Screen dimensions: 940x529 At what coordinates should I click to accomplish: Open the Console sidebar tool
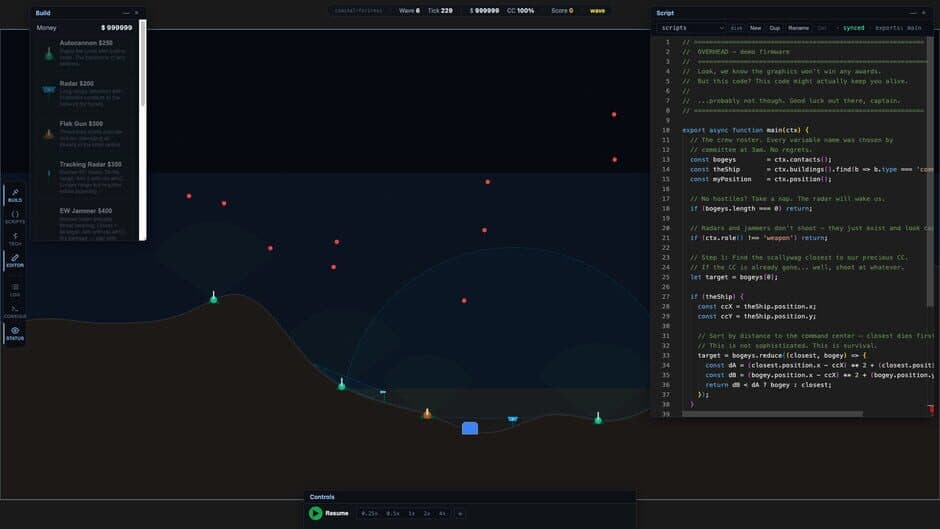15,312
